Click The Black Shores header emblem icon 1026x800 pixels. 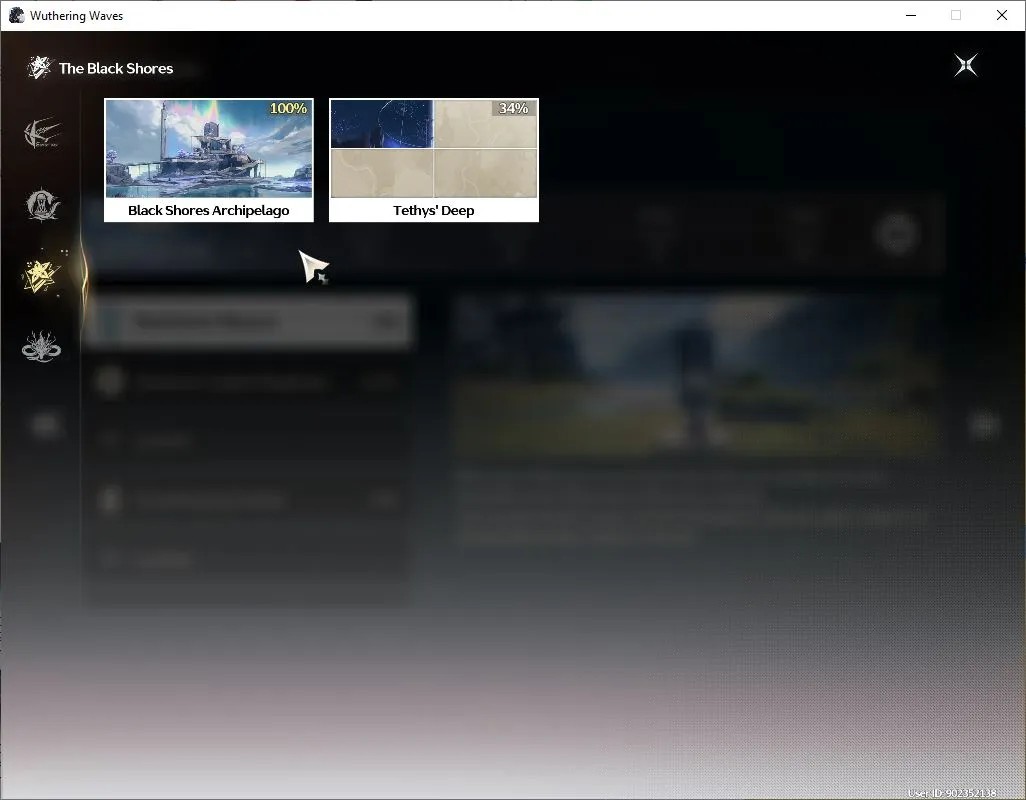point(39,67)
